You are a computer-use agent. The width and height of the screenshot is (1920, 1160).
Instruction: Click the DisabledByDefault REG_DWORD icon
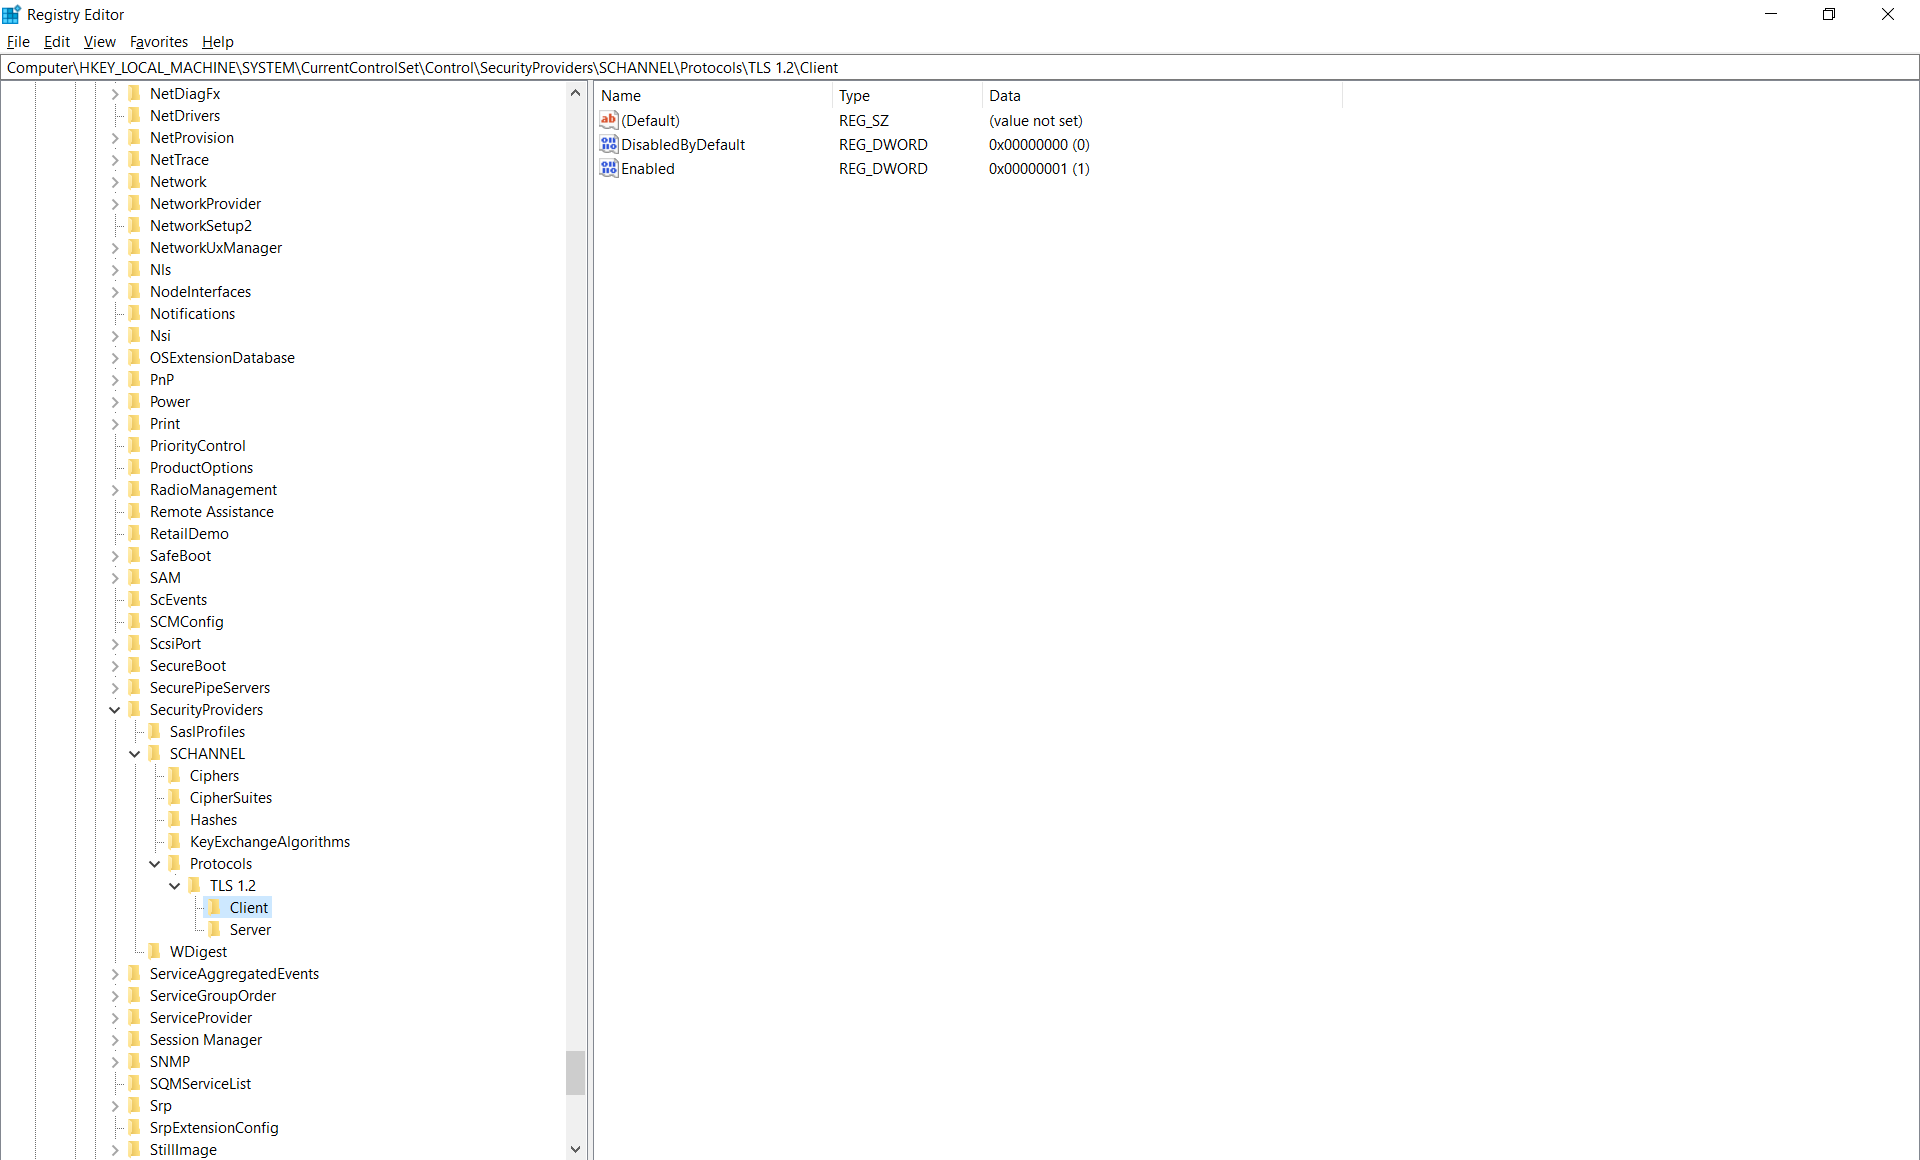click(x=609, y=144)
